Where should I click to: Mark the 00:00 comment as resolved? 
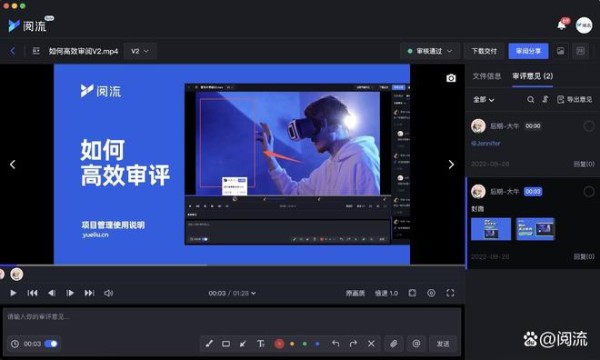589,126
